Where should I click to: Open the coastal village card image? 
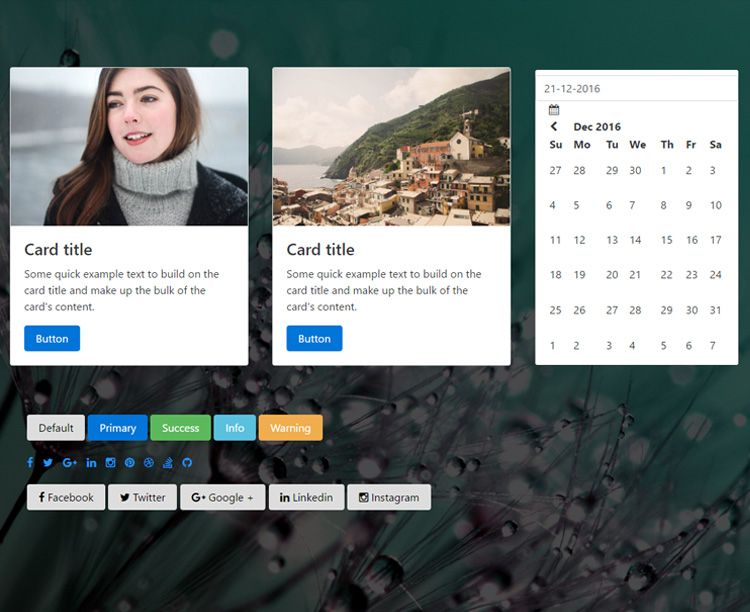(x=391, y=146)
